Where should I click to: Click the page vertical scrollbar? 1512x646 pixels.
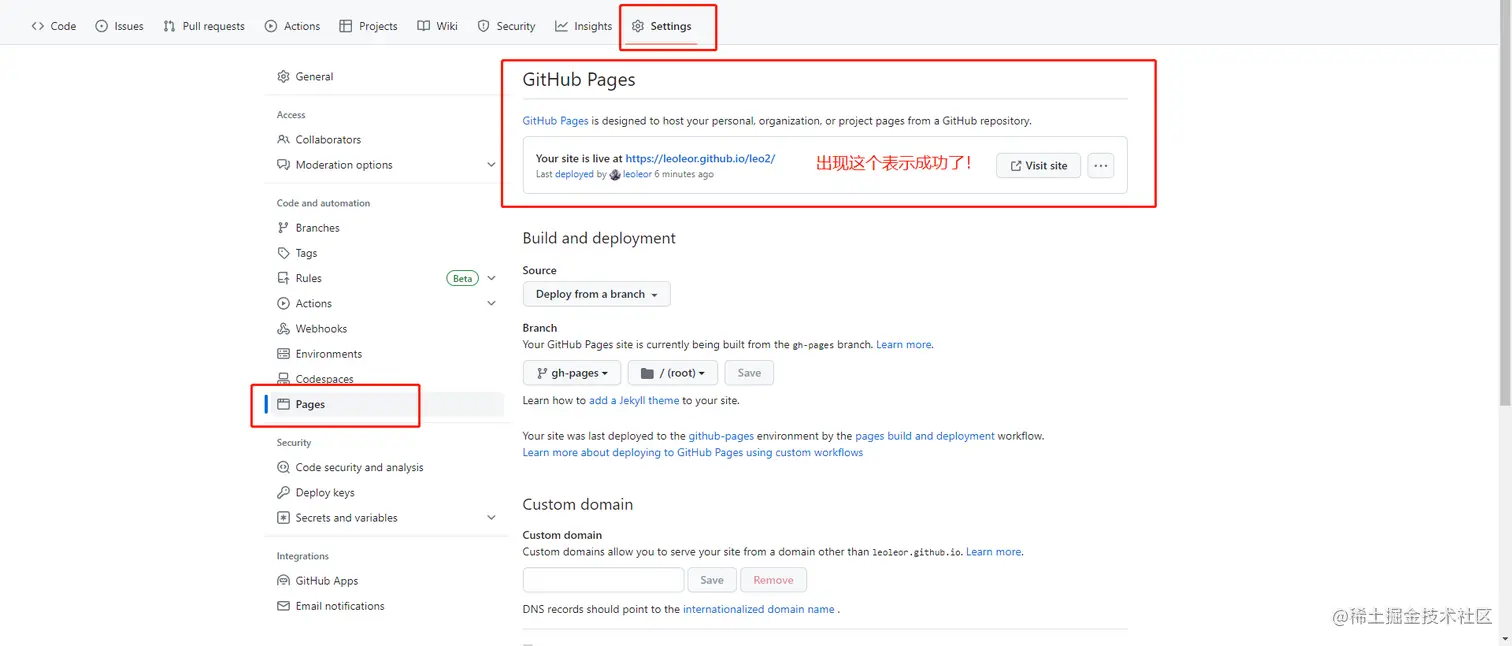pyautogui.click(x=1505, y=205)
